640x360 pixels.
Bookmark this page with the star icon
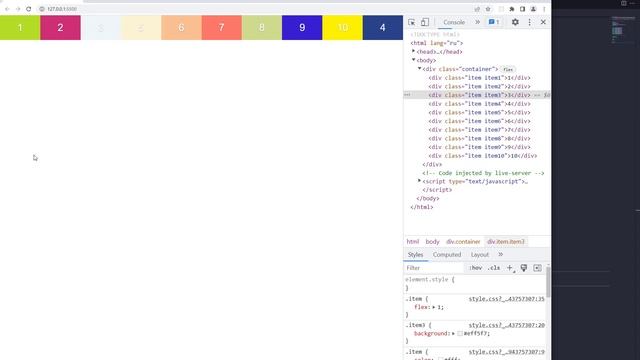coord(488,9)
